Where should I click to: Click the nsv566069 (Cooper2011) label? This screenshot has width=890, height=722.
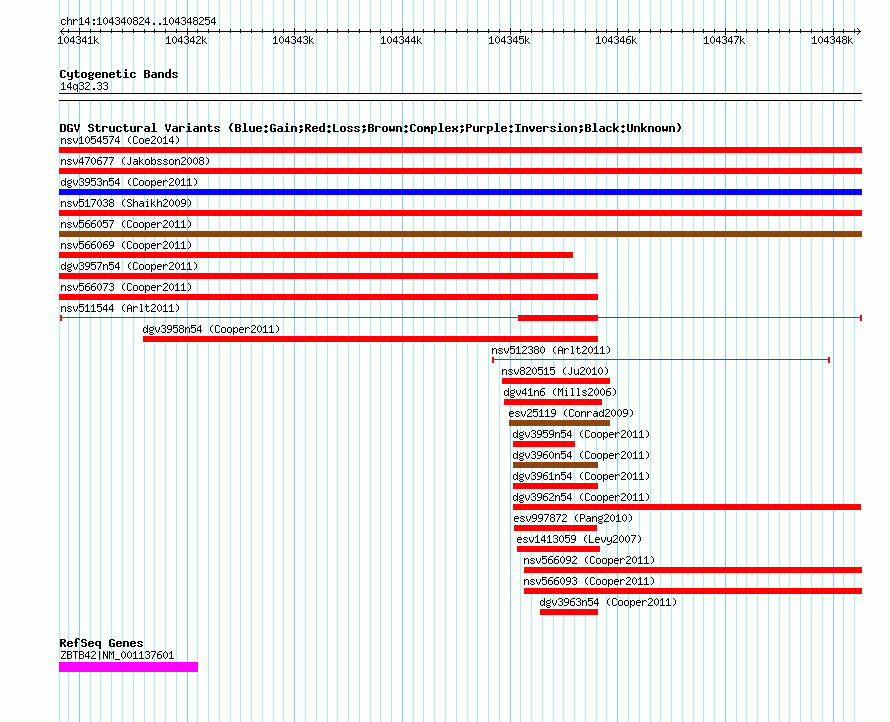pos(126,245)
